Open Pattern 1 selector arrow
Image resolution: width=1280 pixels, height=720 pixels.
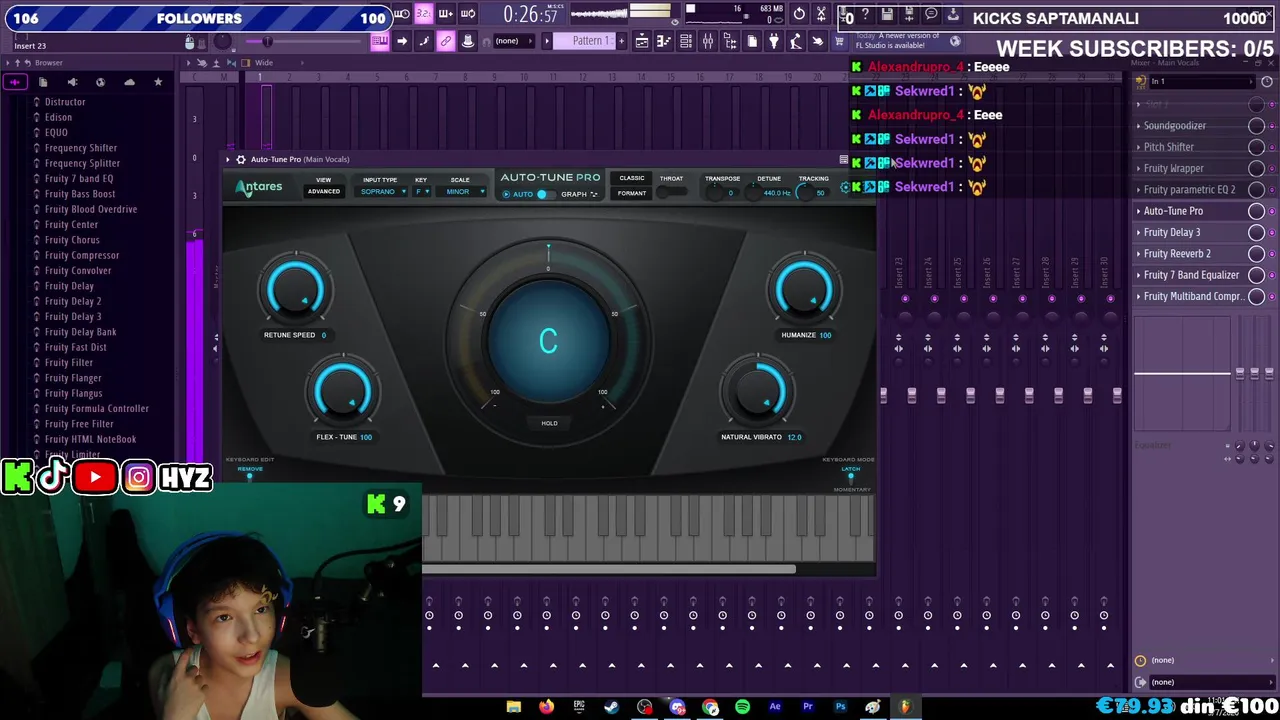547,41
